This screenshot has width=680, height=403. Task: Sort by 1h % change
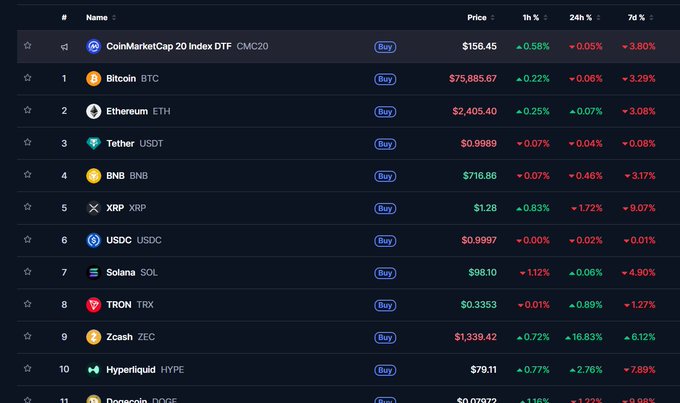tap(535, 17)
